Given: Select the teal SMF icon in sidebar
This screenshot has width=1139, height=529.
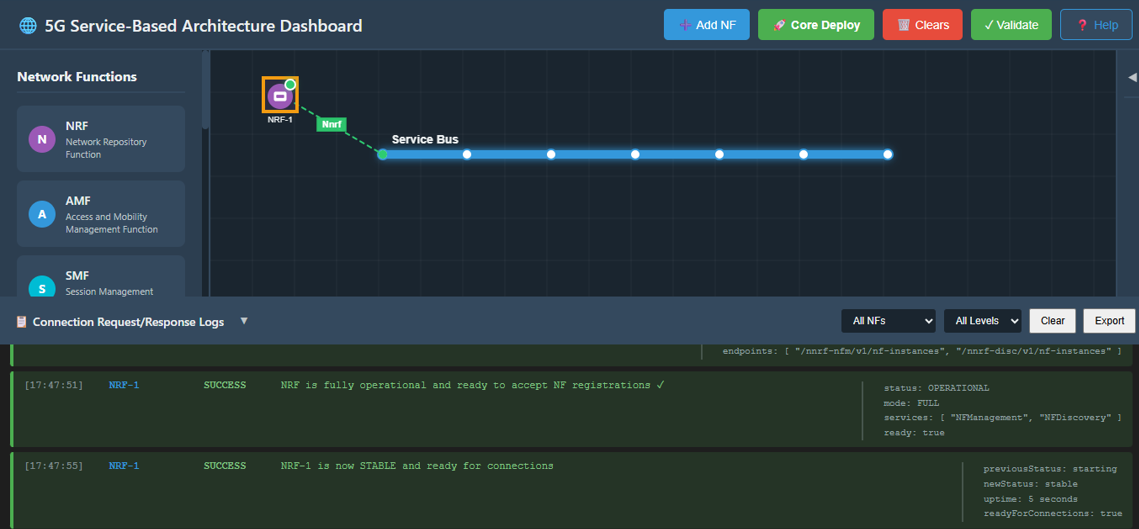Looking at the screenshot, I should [42, 288].
